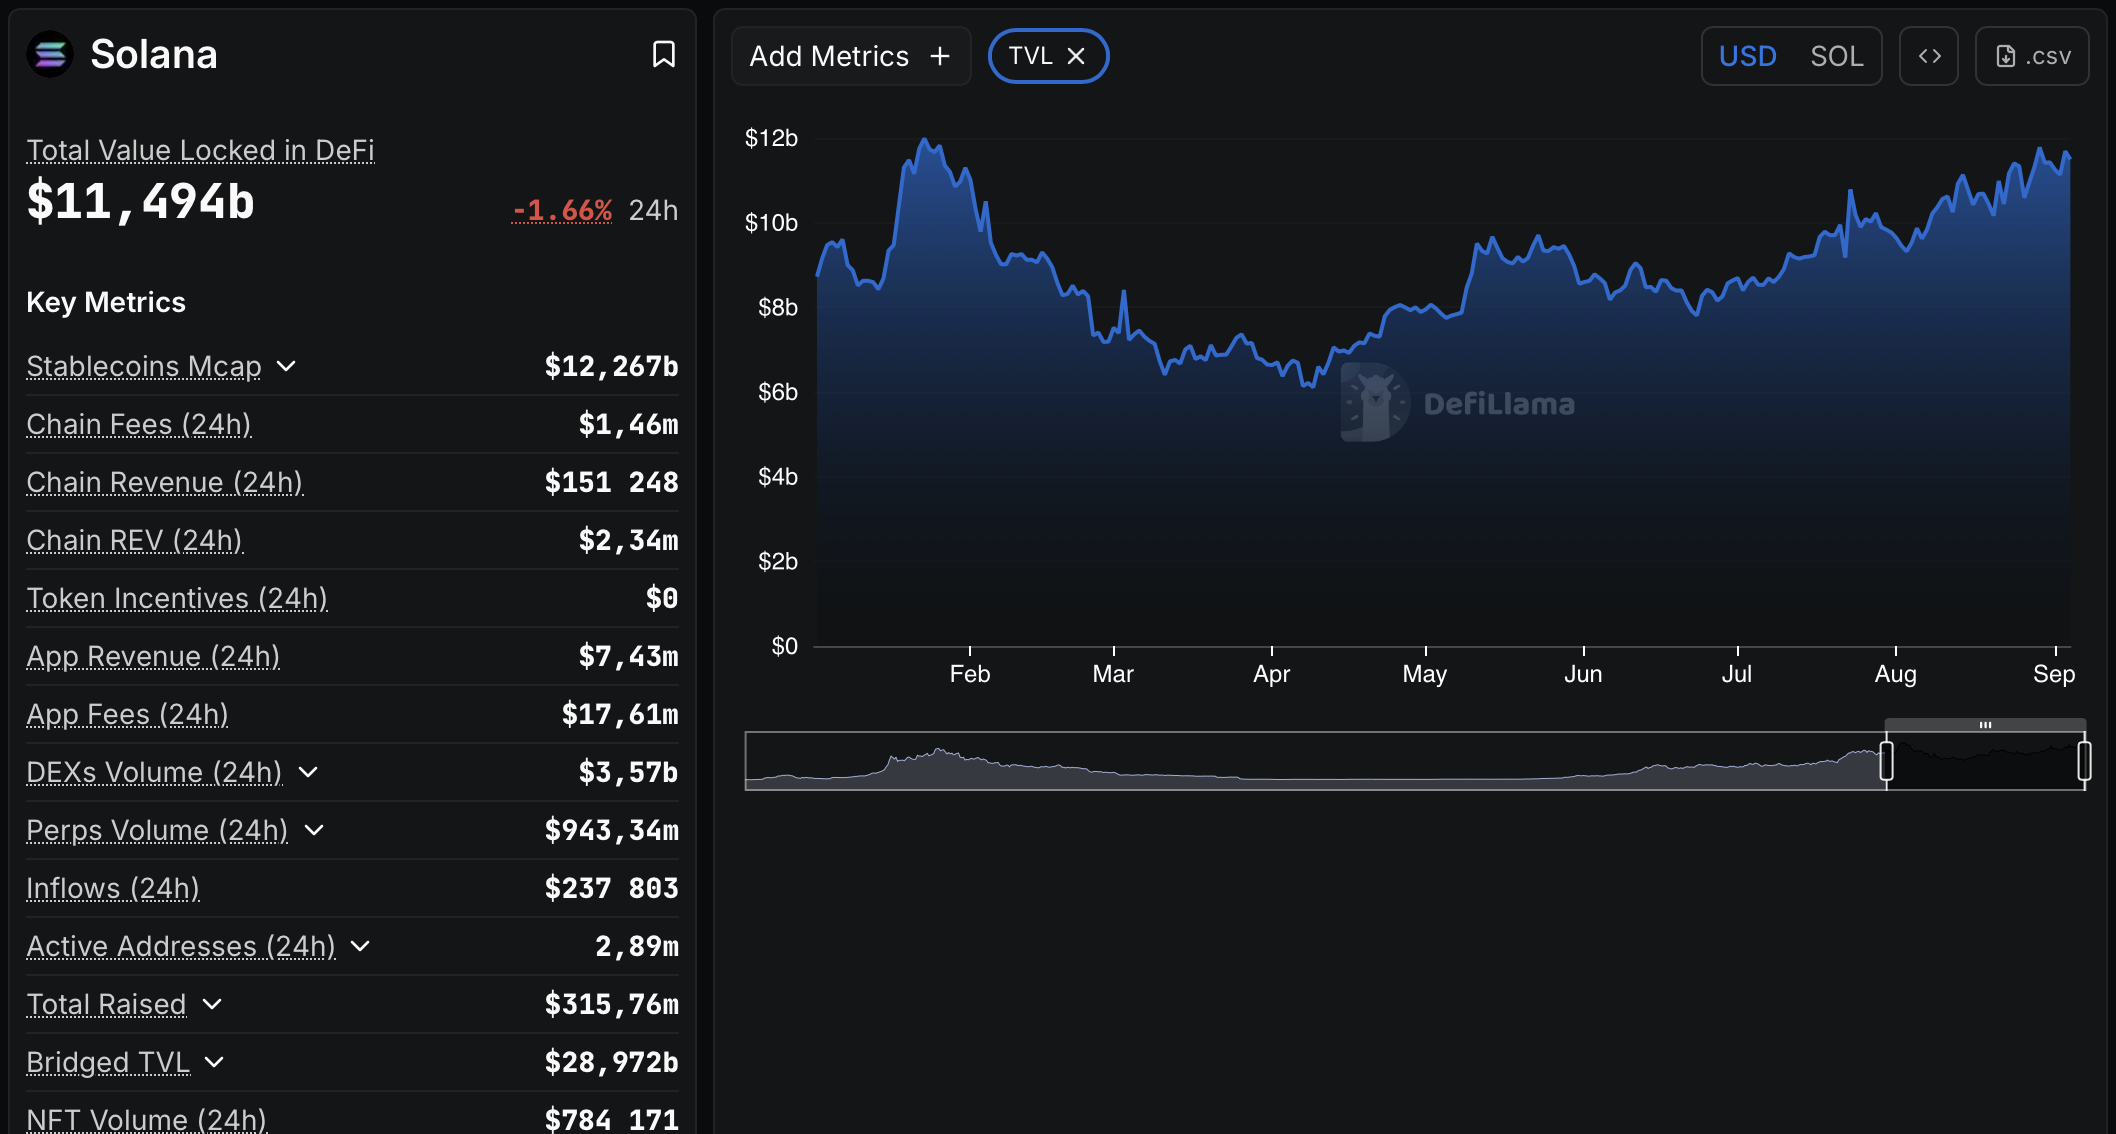Expand Total Raised details

(212, 1004)
